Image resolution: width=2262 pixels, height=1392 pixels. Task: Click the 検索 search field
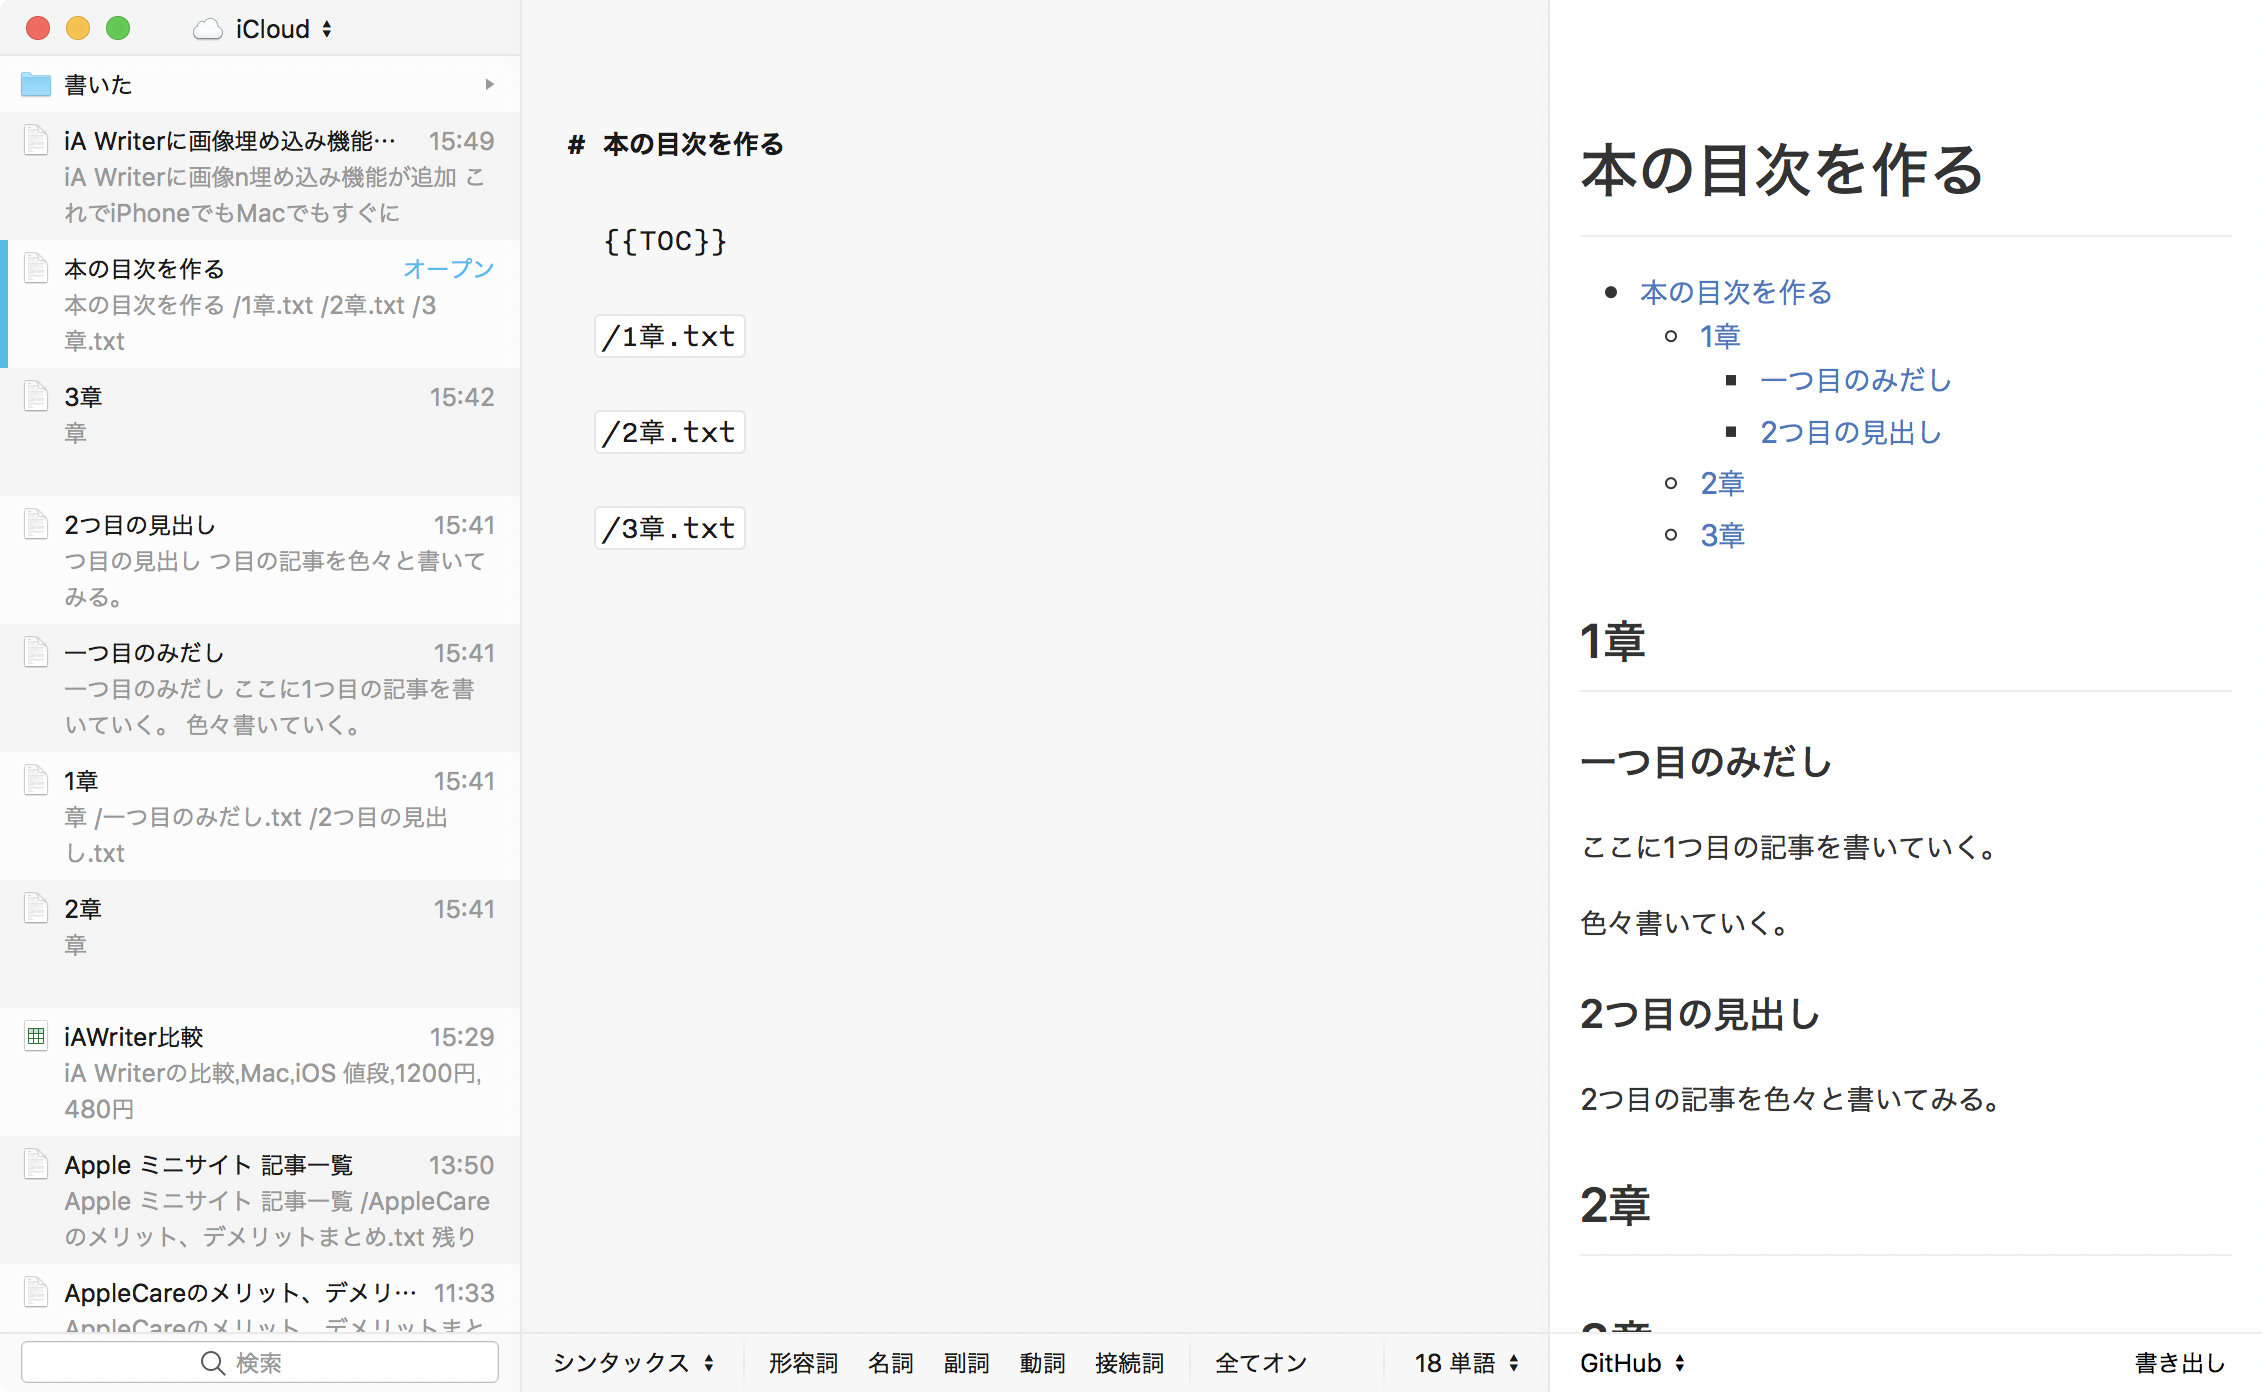coord(260,1363)
